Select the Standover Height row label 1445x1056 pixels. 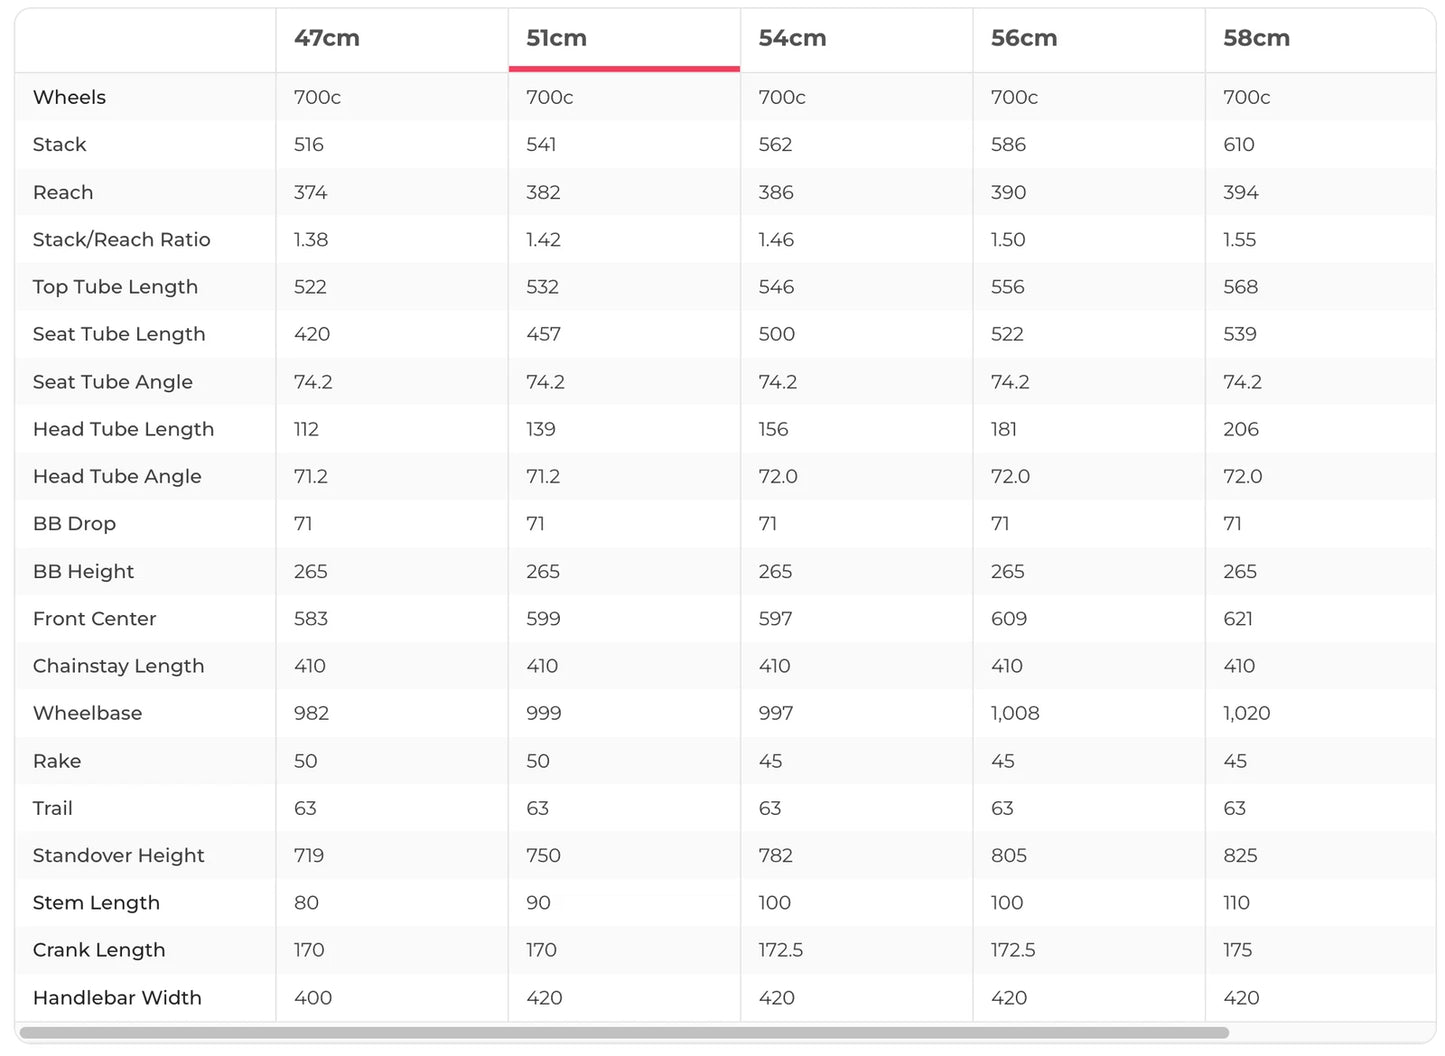(118, 856)
